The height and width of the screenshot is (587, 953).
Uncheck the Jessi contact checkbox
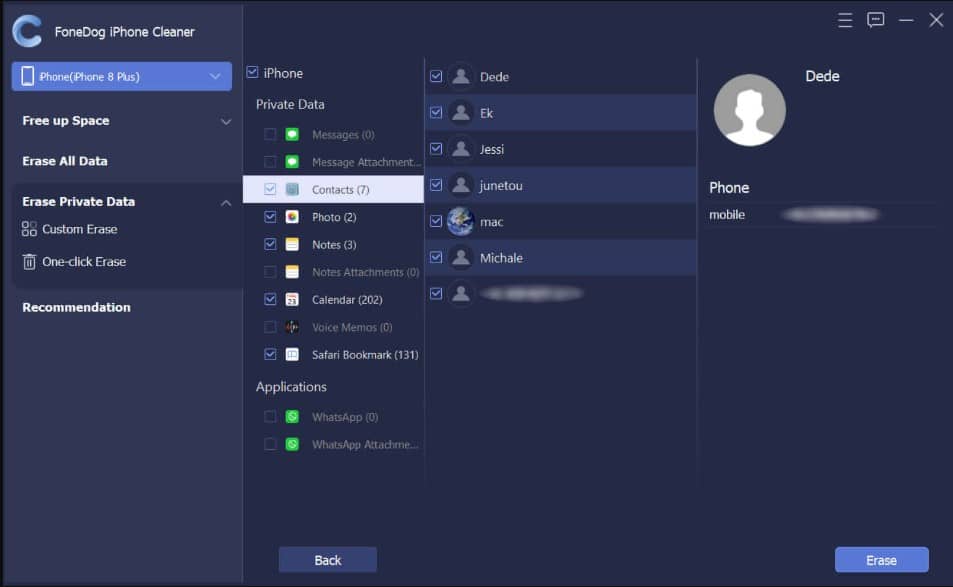pos(436,148)
